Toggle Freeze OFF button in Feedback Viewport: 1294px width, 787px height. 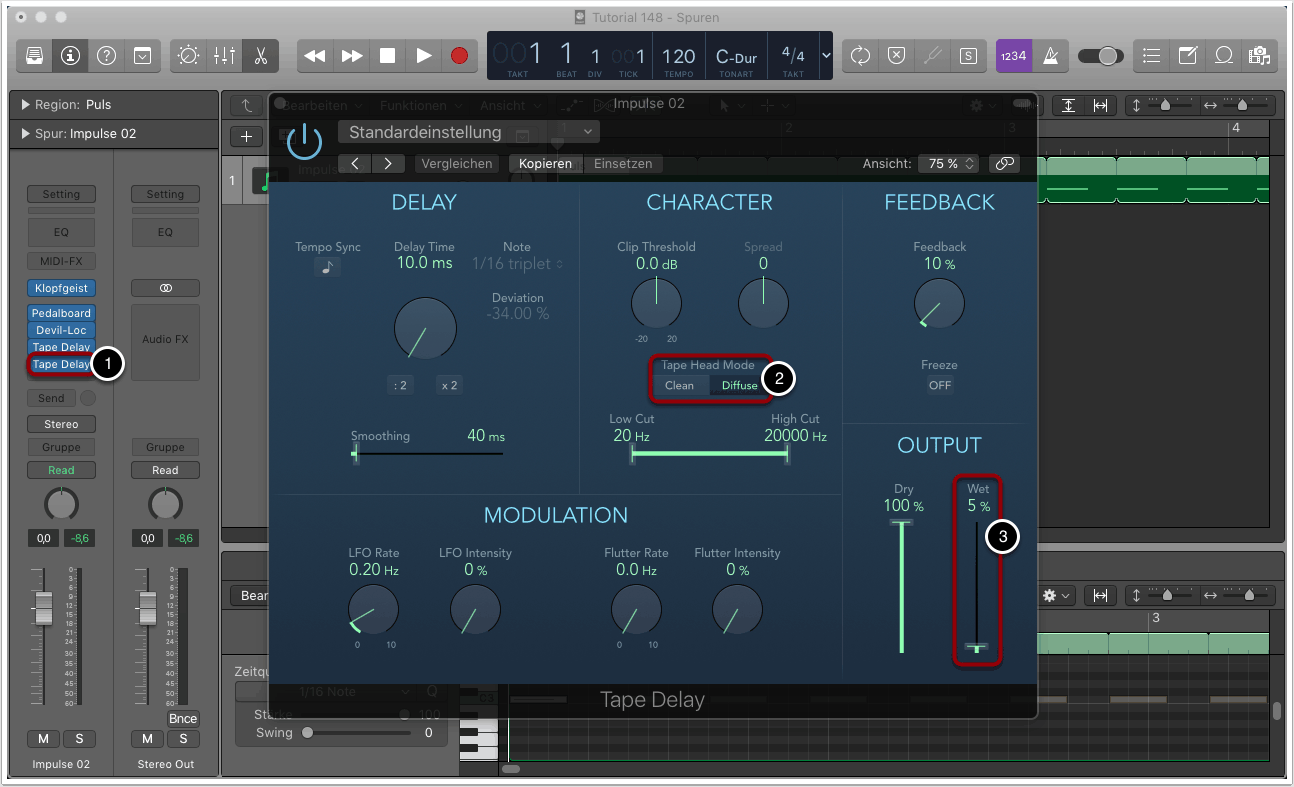click(x=939, y=385)
